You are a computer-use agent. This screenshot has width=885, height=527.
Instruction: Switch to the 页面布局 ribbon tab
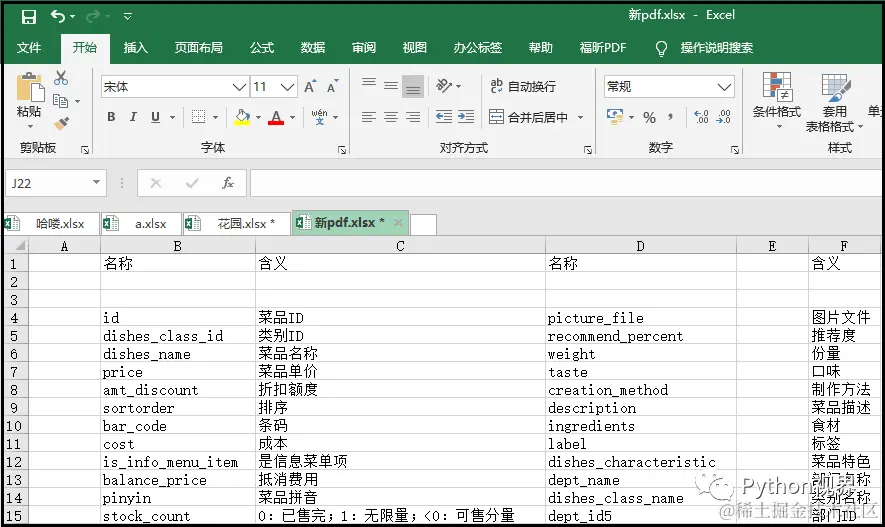[x=198, y=48]
